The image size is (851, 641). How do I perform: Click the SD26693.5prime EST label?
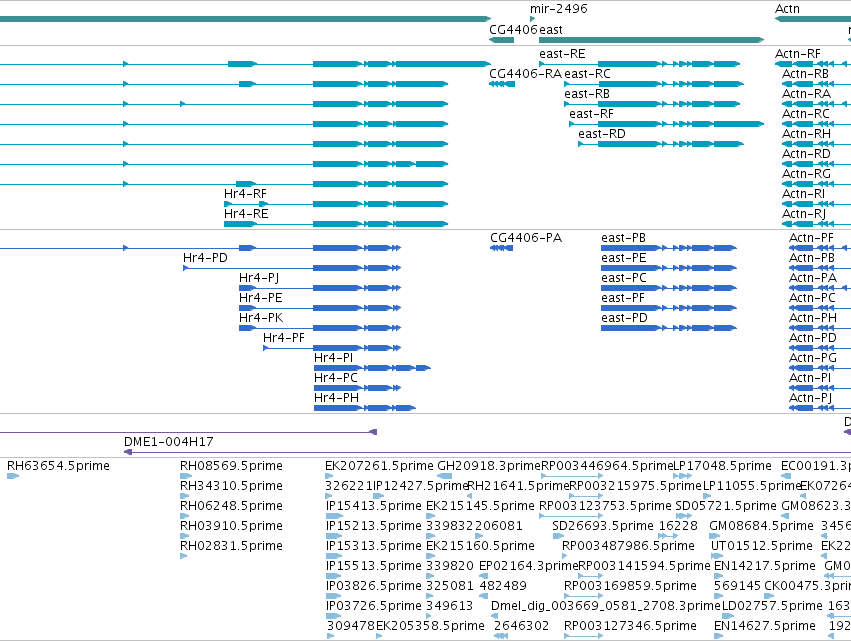(x=603, y=526)
